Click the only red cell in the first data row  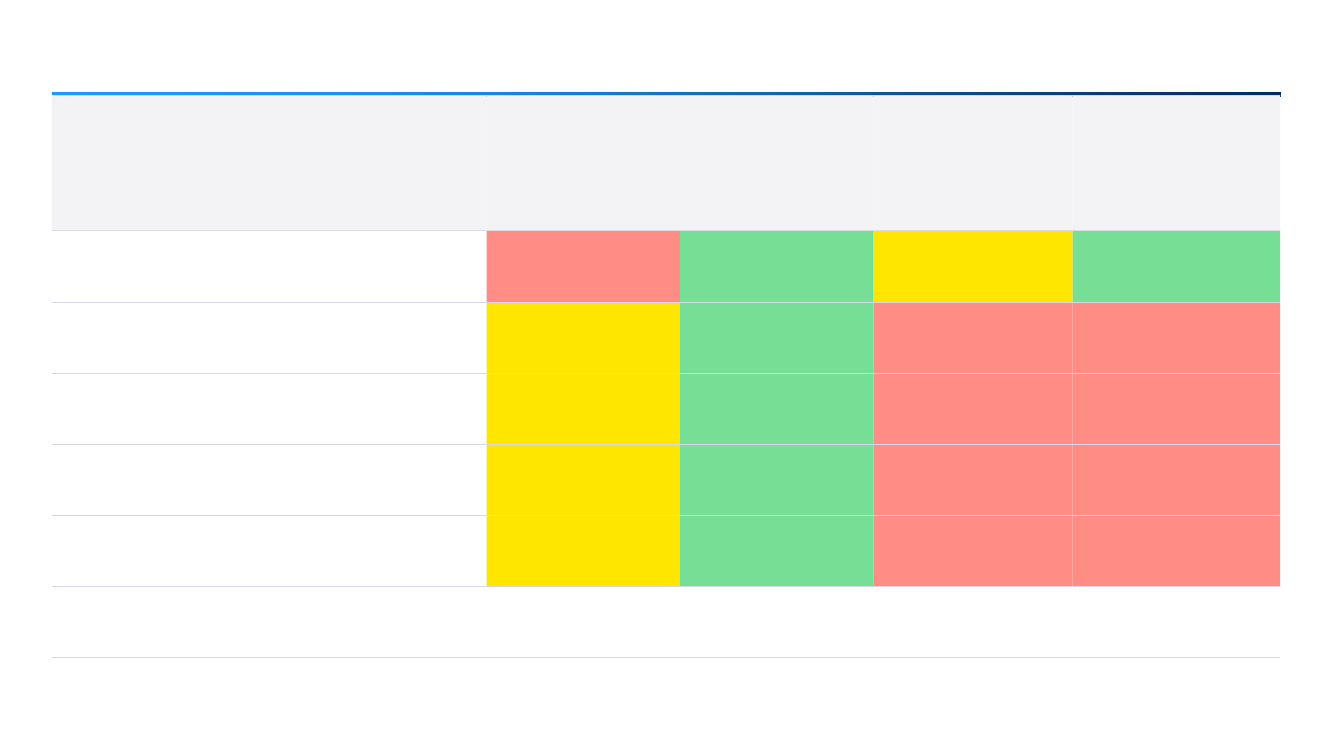[x=583, y=266]
